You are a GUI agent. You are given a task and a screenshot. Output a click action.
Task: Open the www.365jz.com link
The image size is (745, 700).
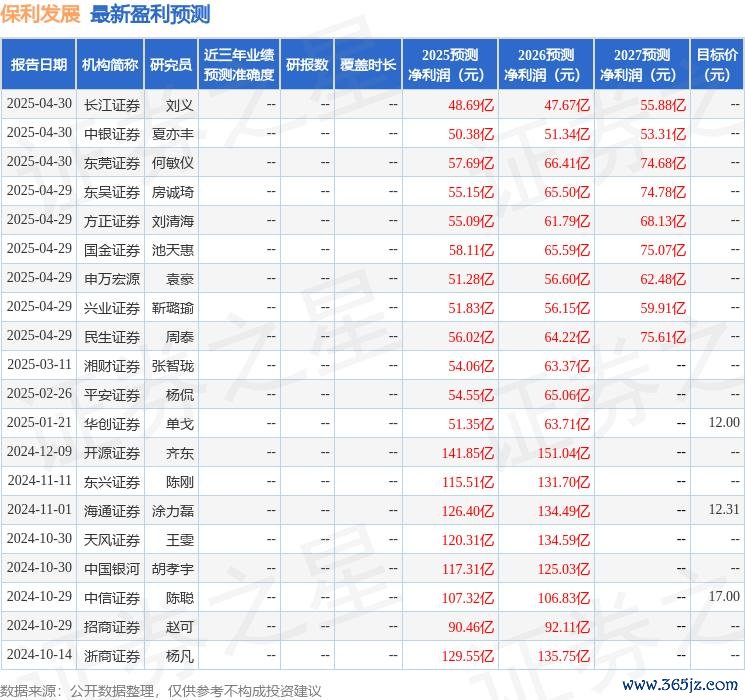[x=680, y=685]
